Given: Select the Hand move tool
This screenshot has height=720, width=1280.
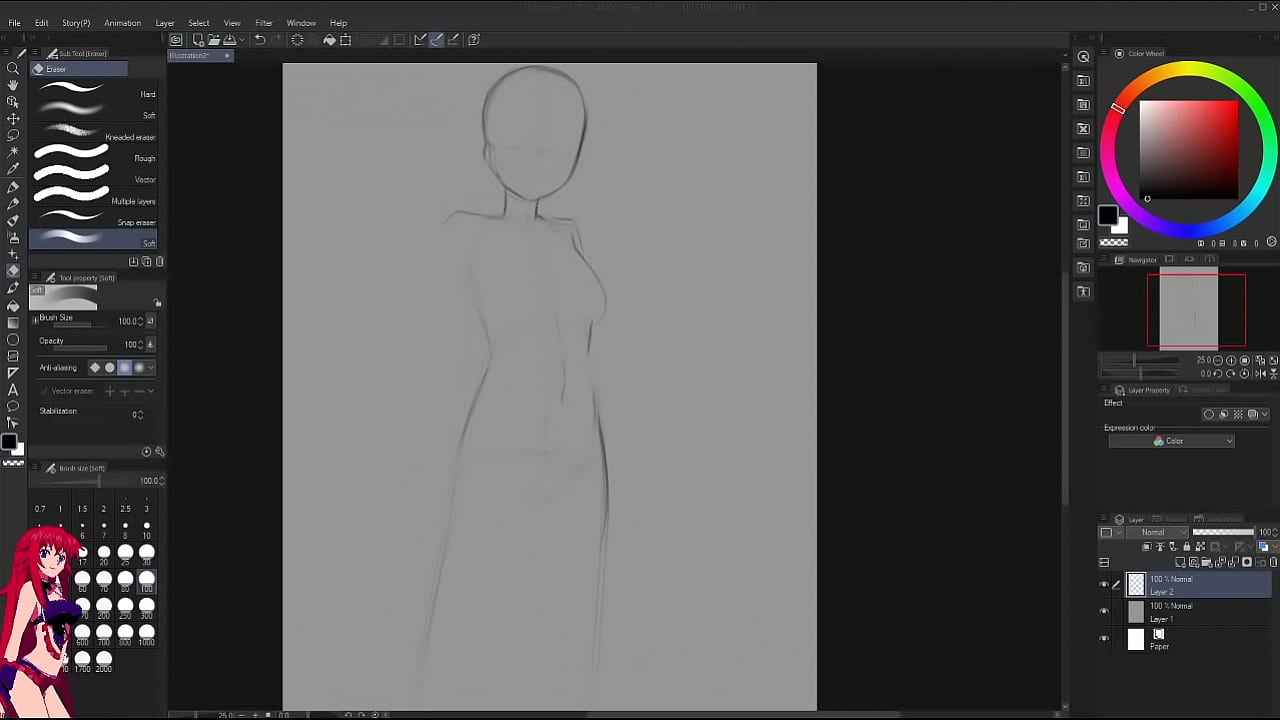Looking at the screenshot, I should (x=13, y=85).
